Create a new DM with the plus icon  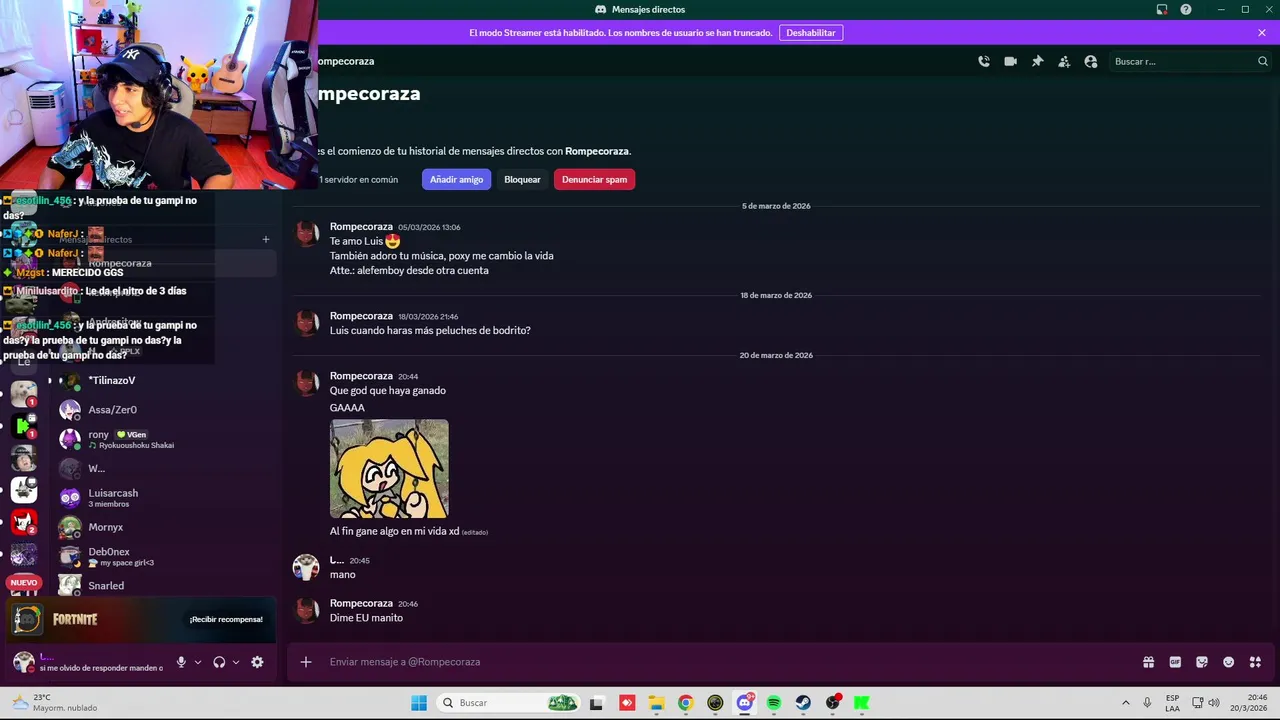click(x=266, y=239)
